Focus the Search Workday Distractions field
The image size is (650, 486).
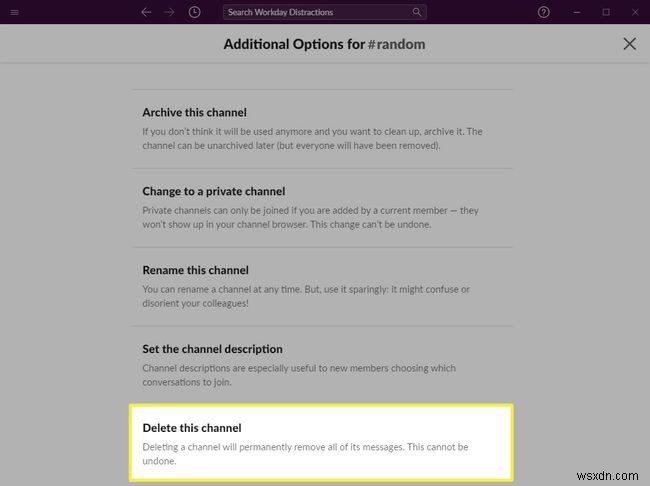[315, 12]
